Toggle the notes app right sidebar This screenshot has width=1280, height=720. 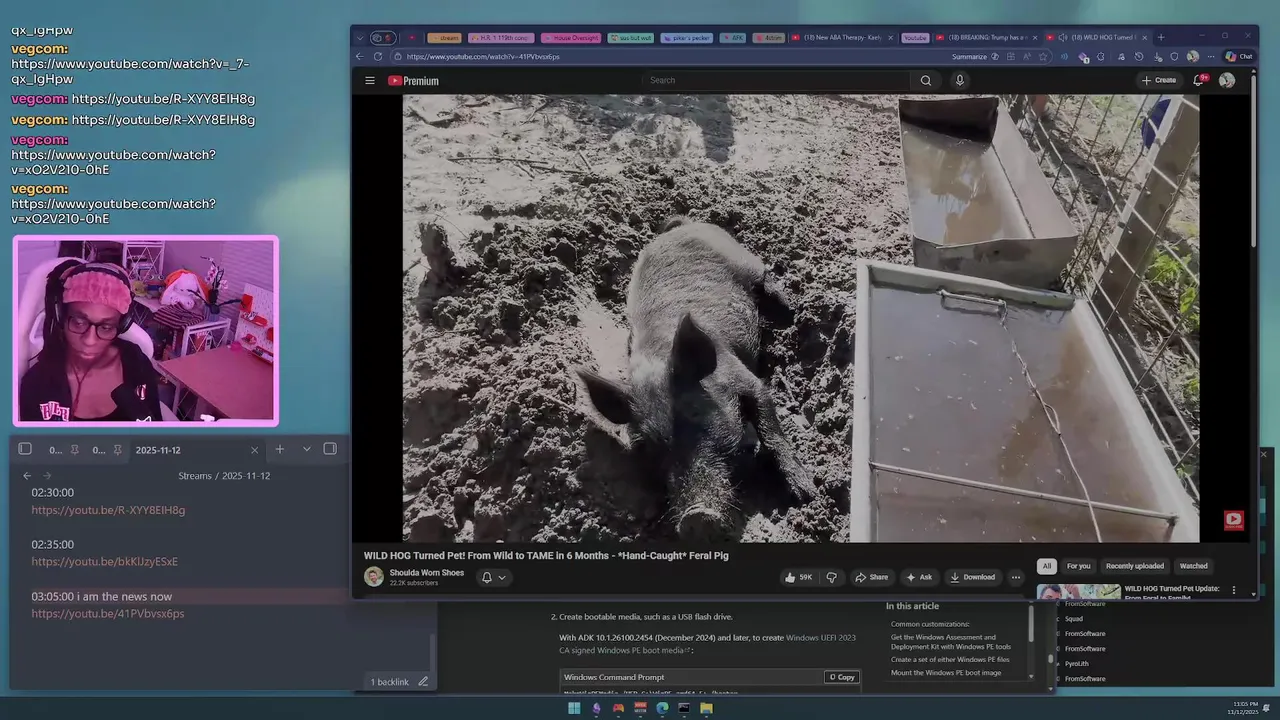[330, 449]
